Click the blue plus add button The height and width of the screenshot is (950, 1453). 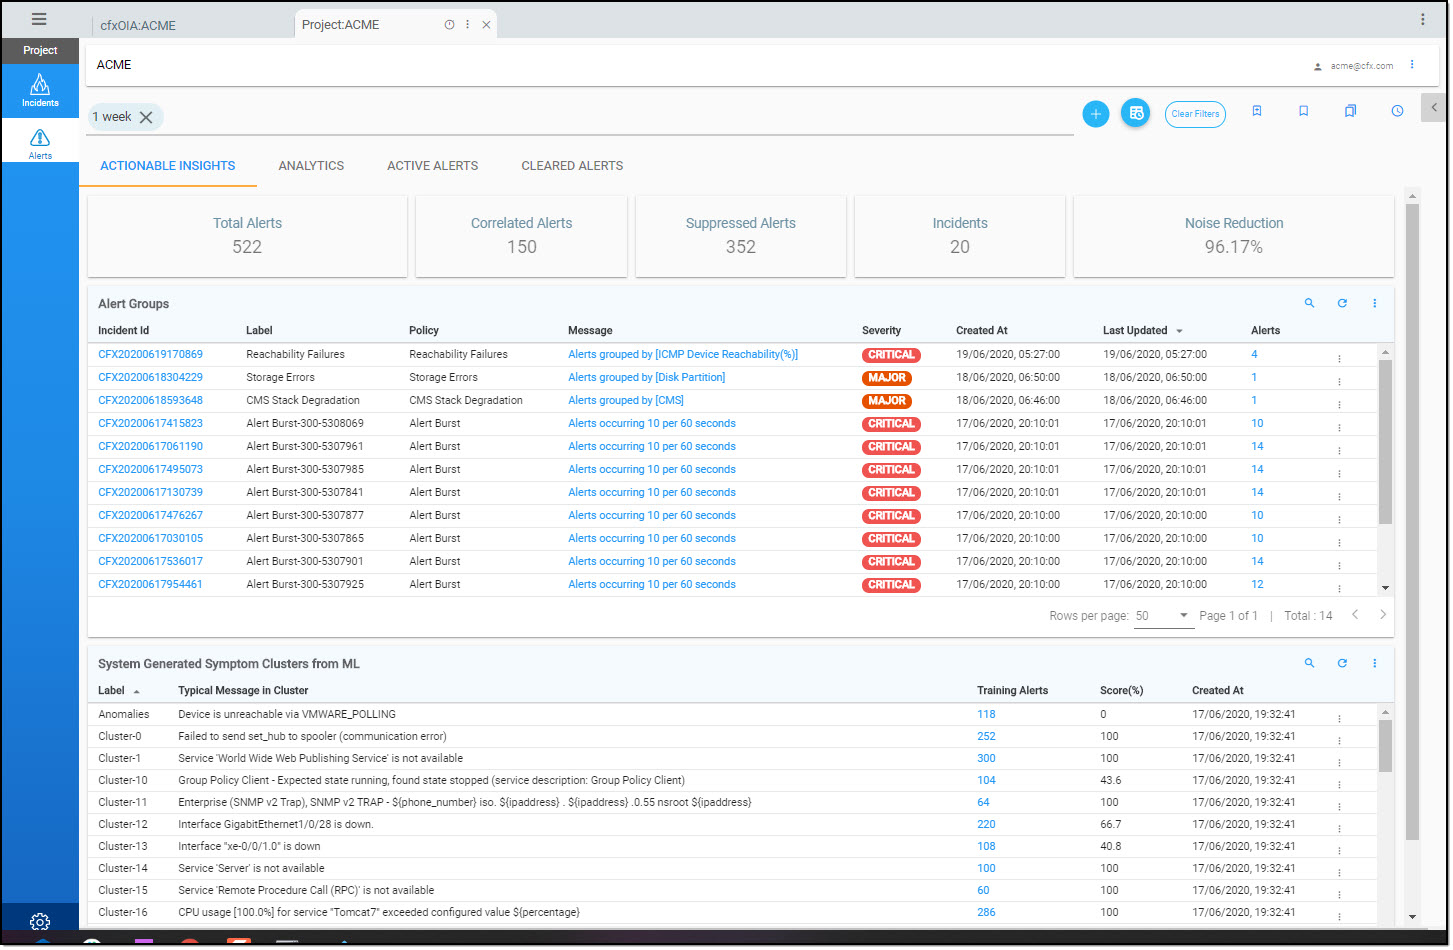point(1096,114)
